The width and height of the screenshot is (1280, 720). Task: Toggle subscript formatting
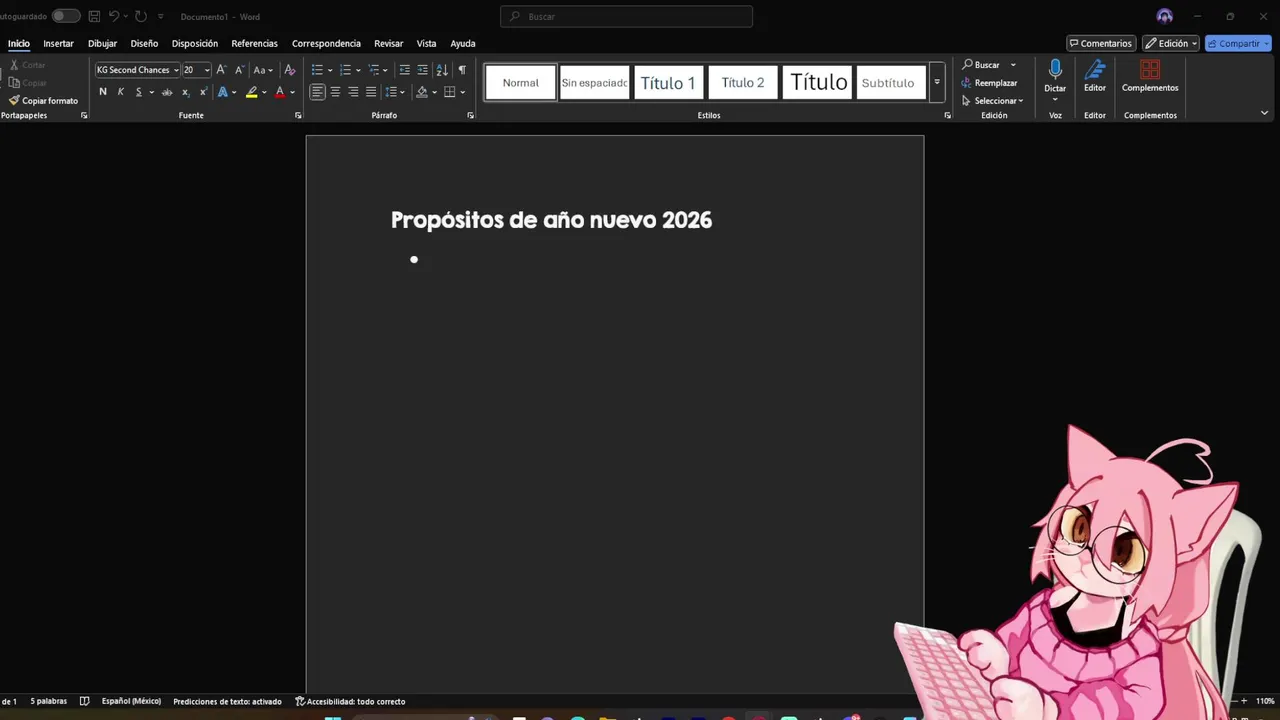click(x=185, y=92)
